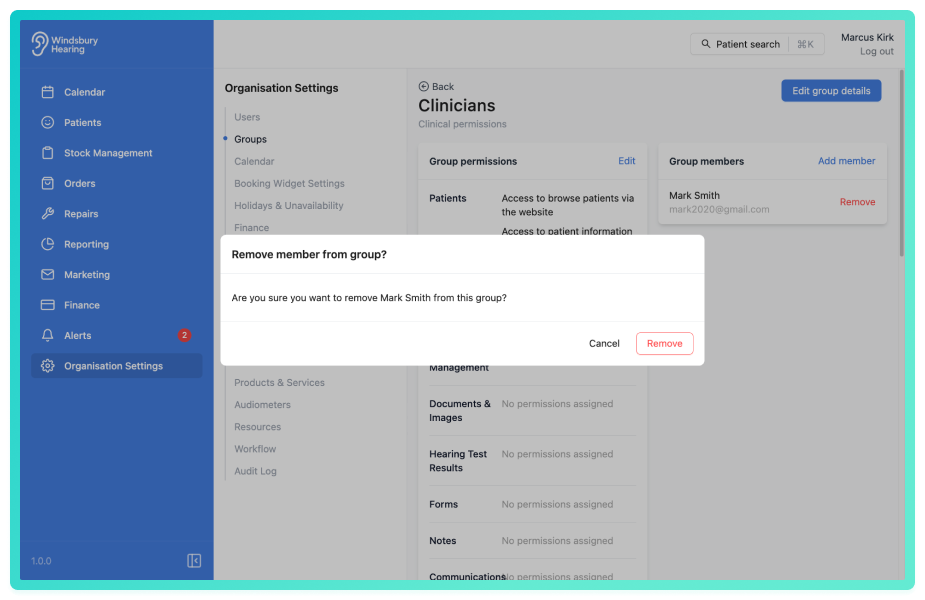The width and height of the screenshot is (925, 600).
Task: Select the Stock Management clipboard icon
Action: (48, 153)
